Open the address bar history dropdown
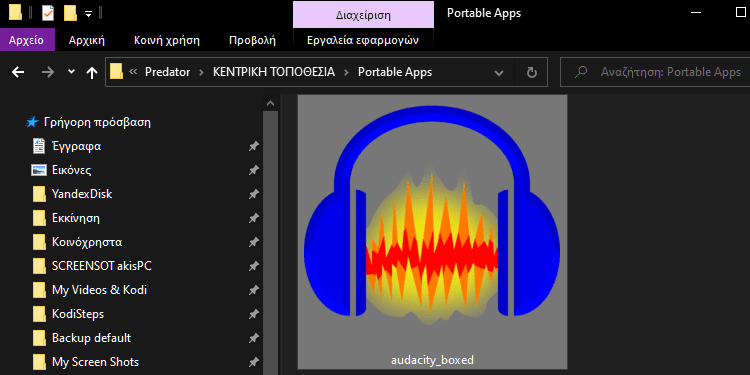The height and width of the screenshot is (375, 750). coord(499,73)
